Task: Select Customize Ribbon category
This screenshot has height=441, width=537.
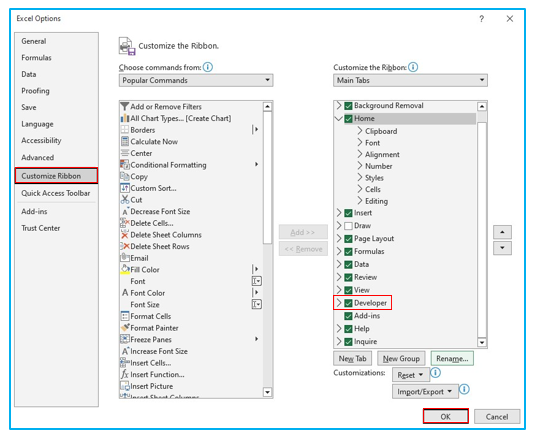Action: click(57, 176)
